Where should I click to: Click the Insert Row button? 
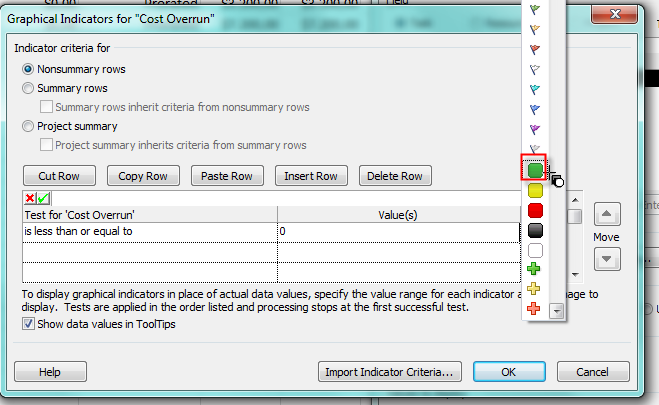pyautogui.click(x=311, y=176)
